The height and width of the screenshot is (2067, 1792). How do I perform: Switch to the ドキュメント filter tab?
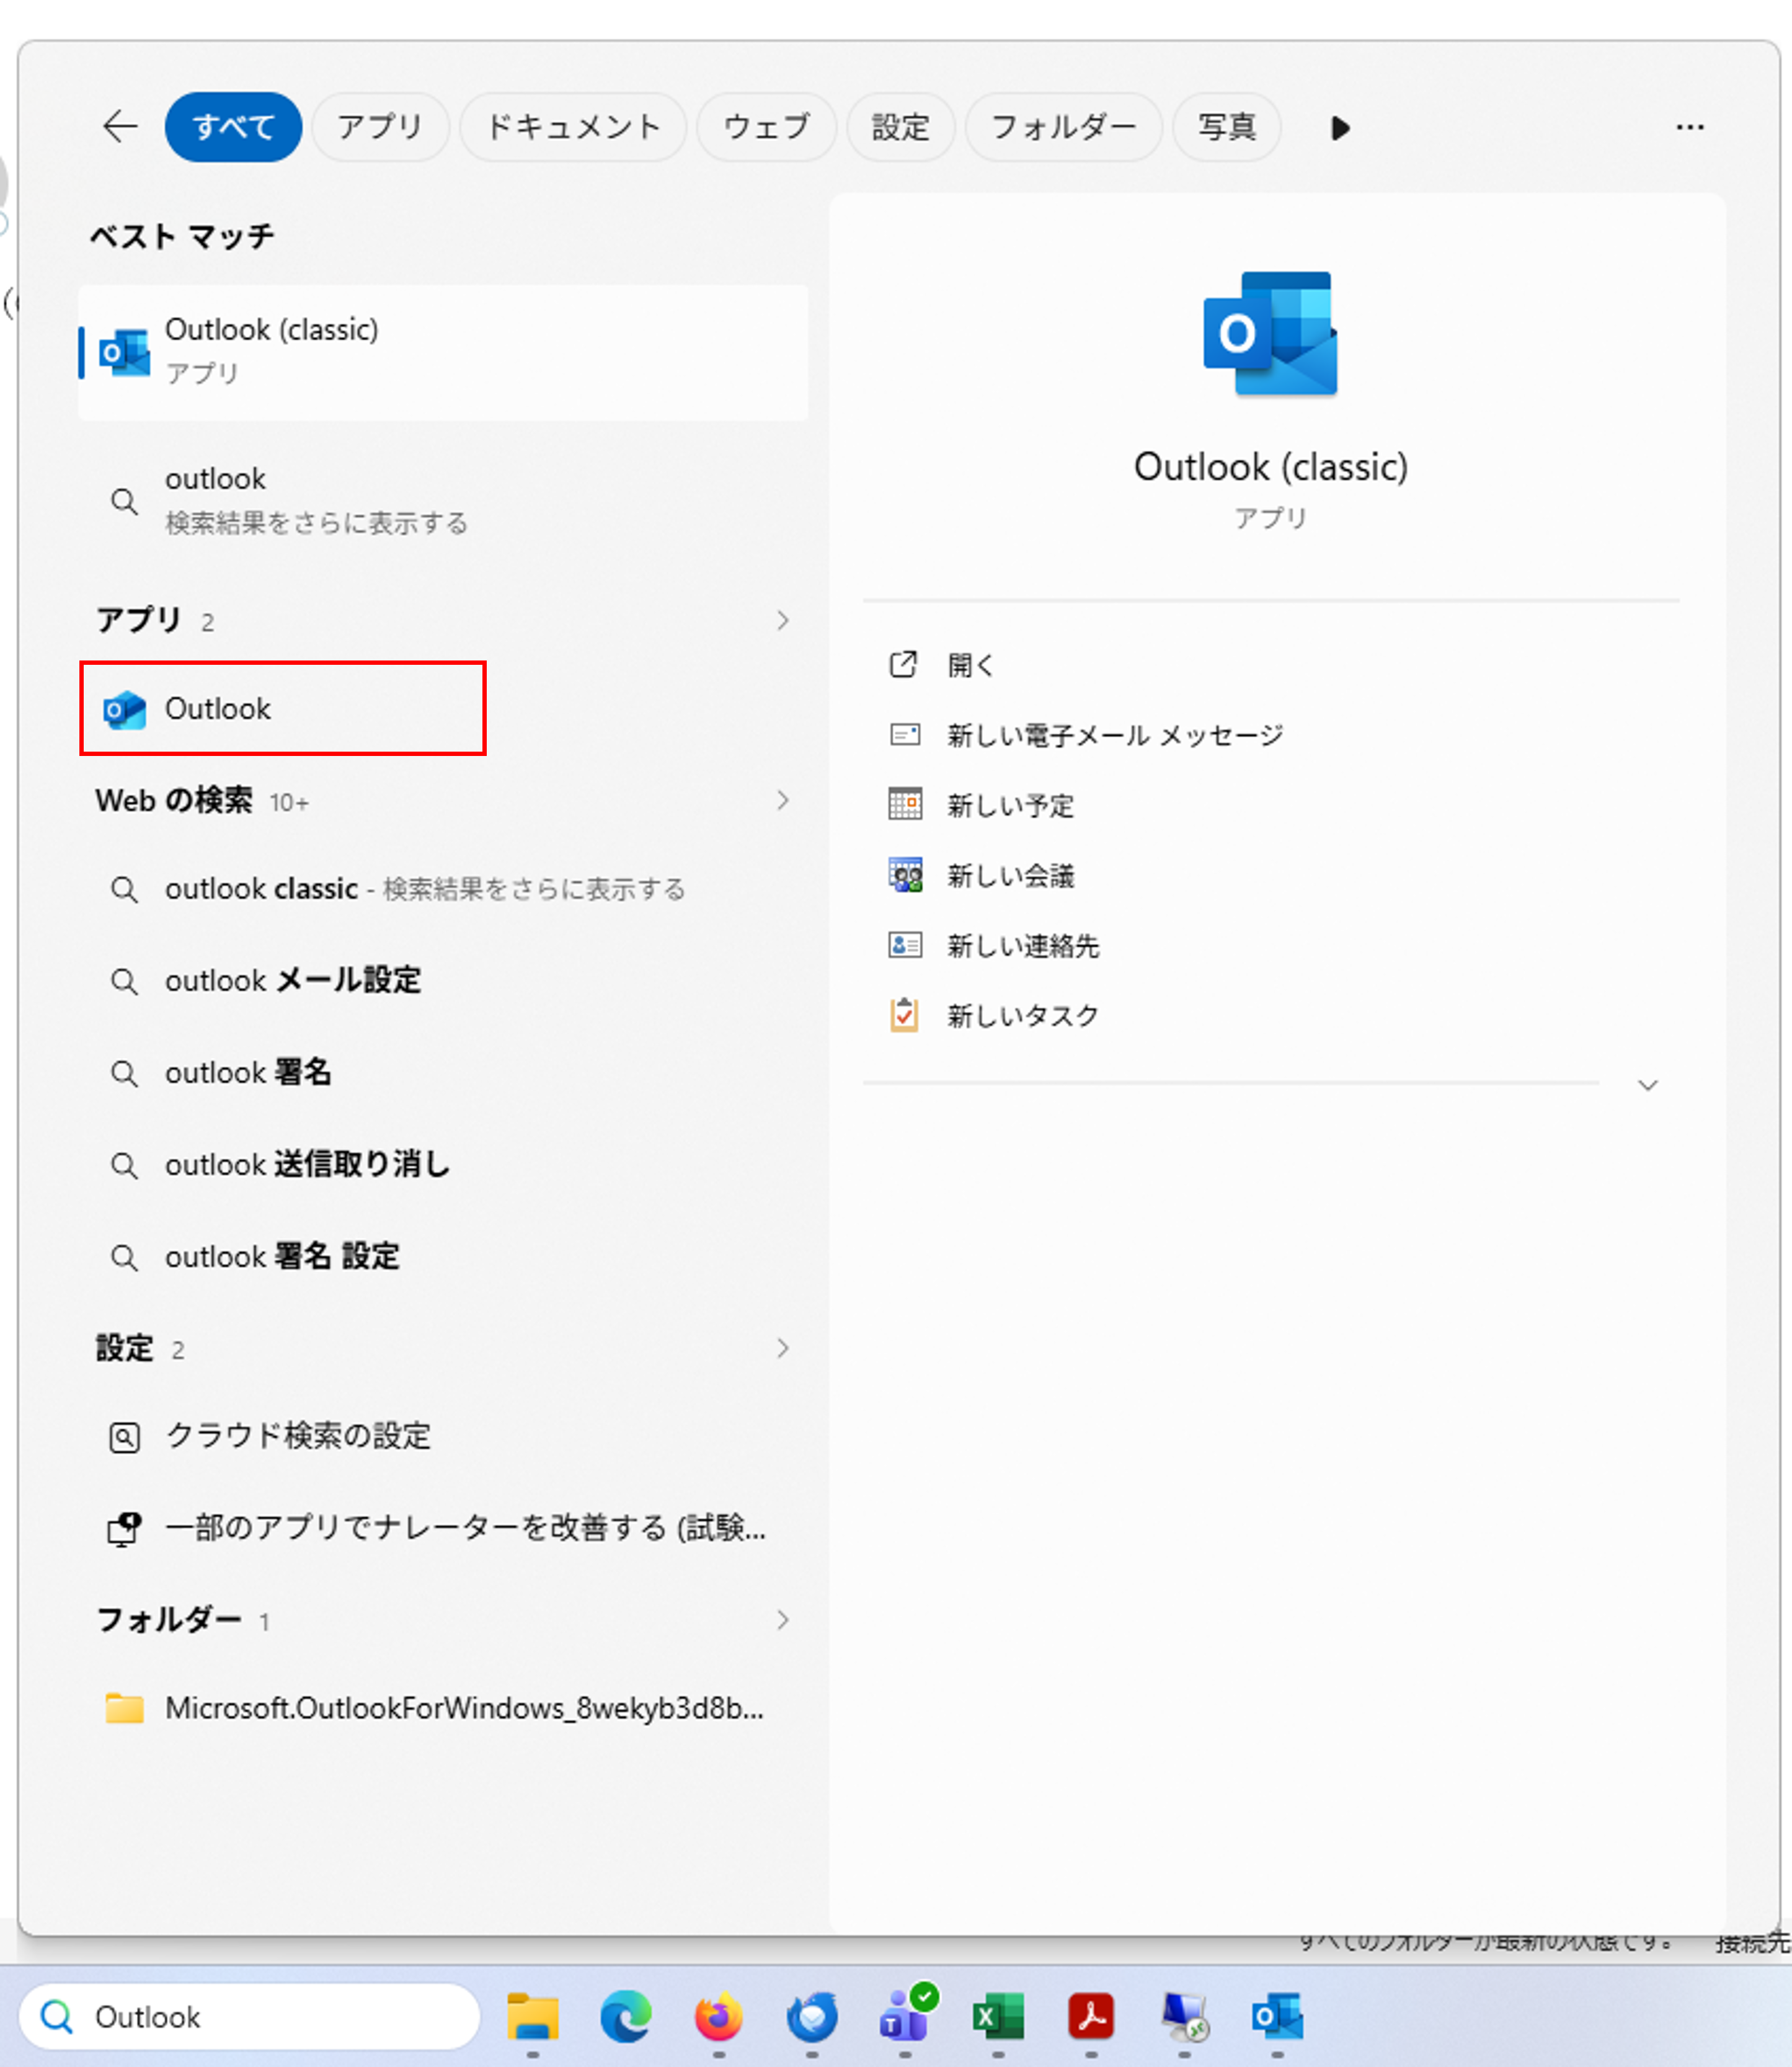[573, 127]
